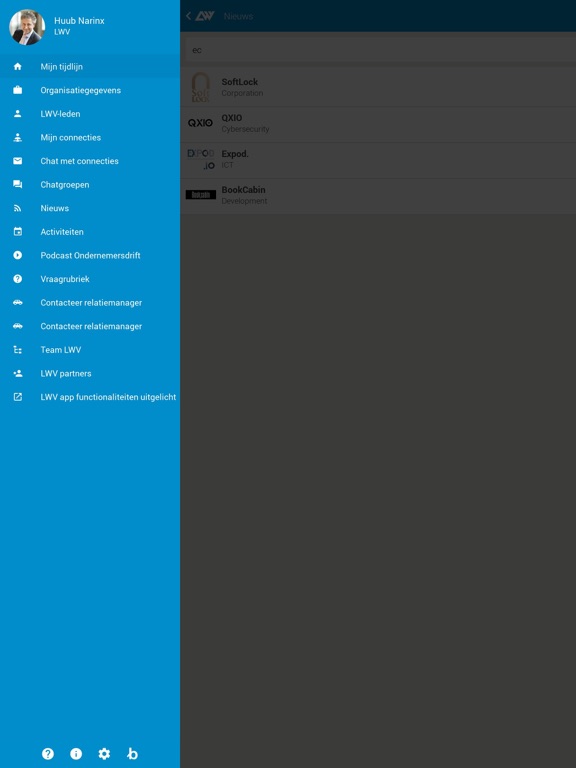Select Nieuws in the side menu
Viewport: 576px width, 768px height.
tap(90, 208)
